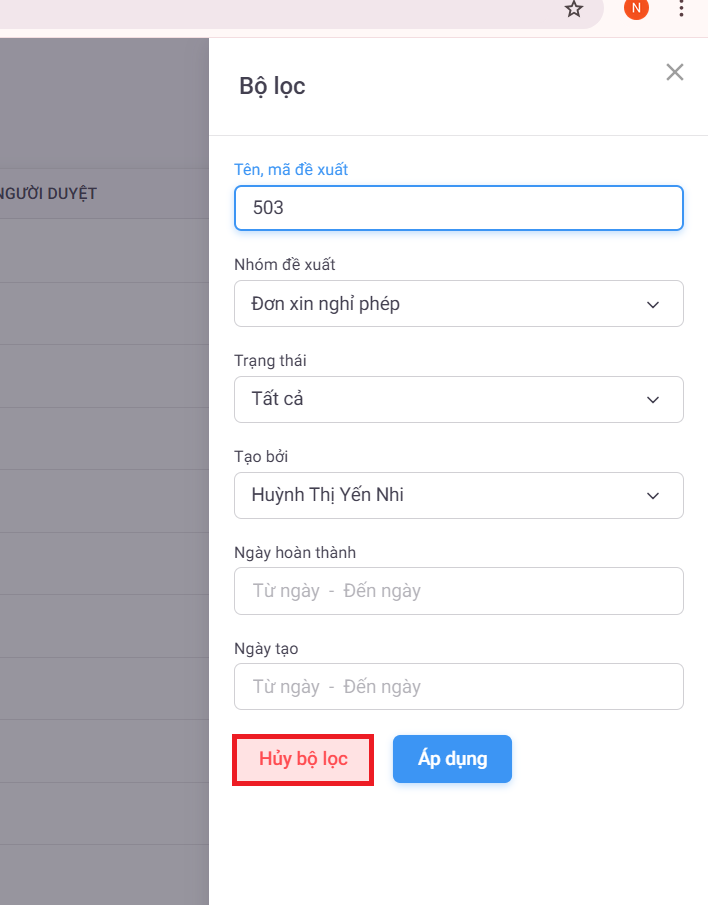The image size is (708, 905).
Task: Click the chevron arrow in Tạo bởi
Action: coord(653,496)
